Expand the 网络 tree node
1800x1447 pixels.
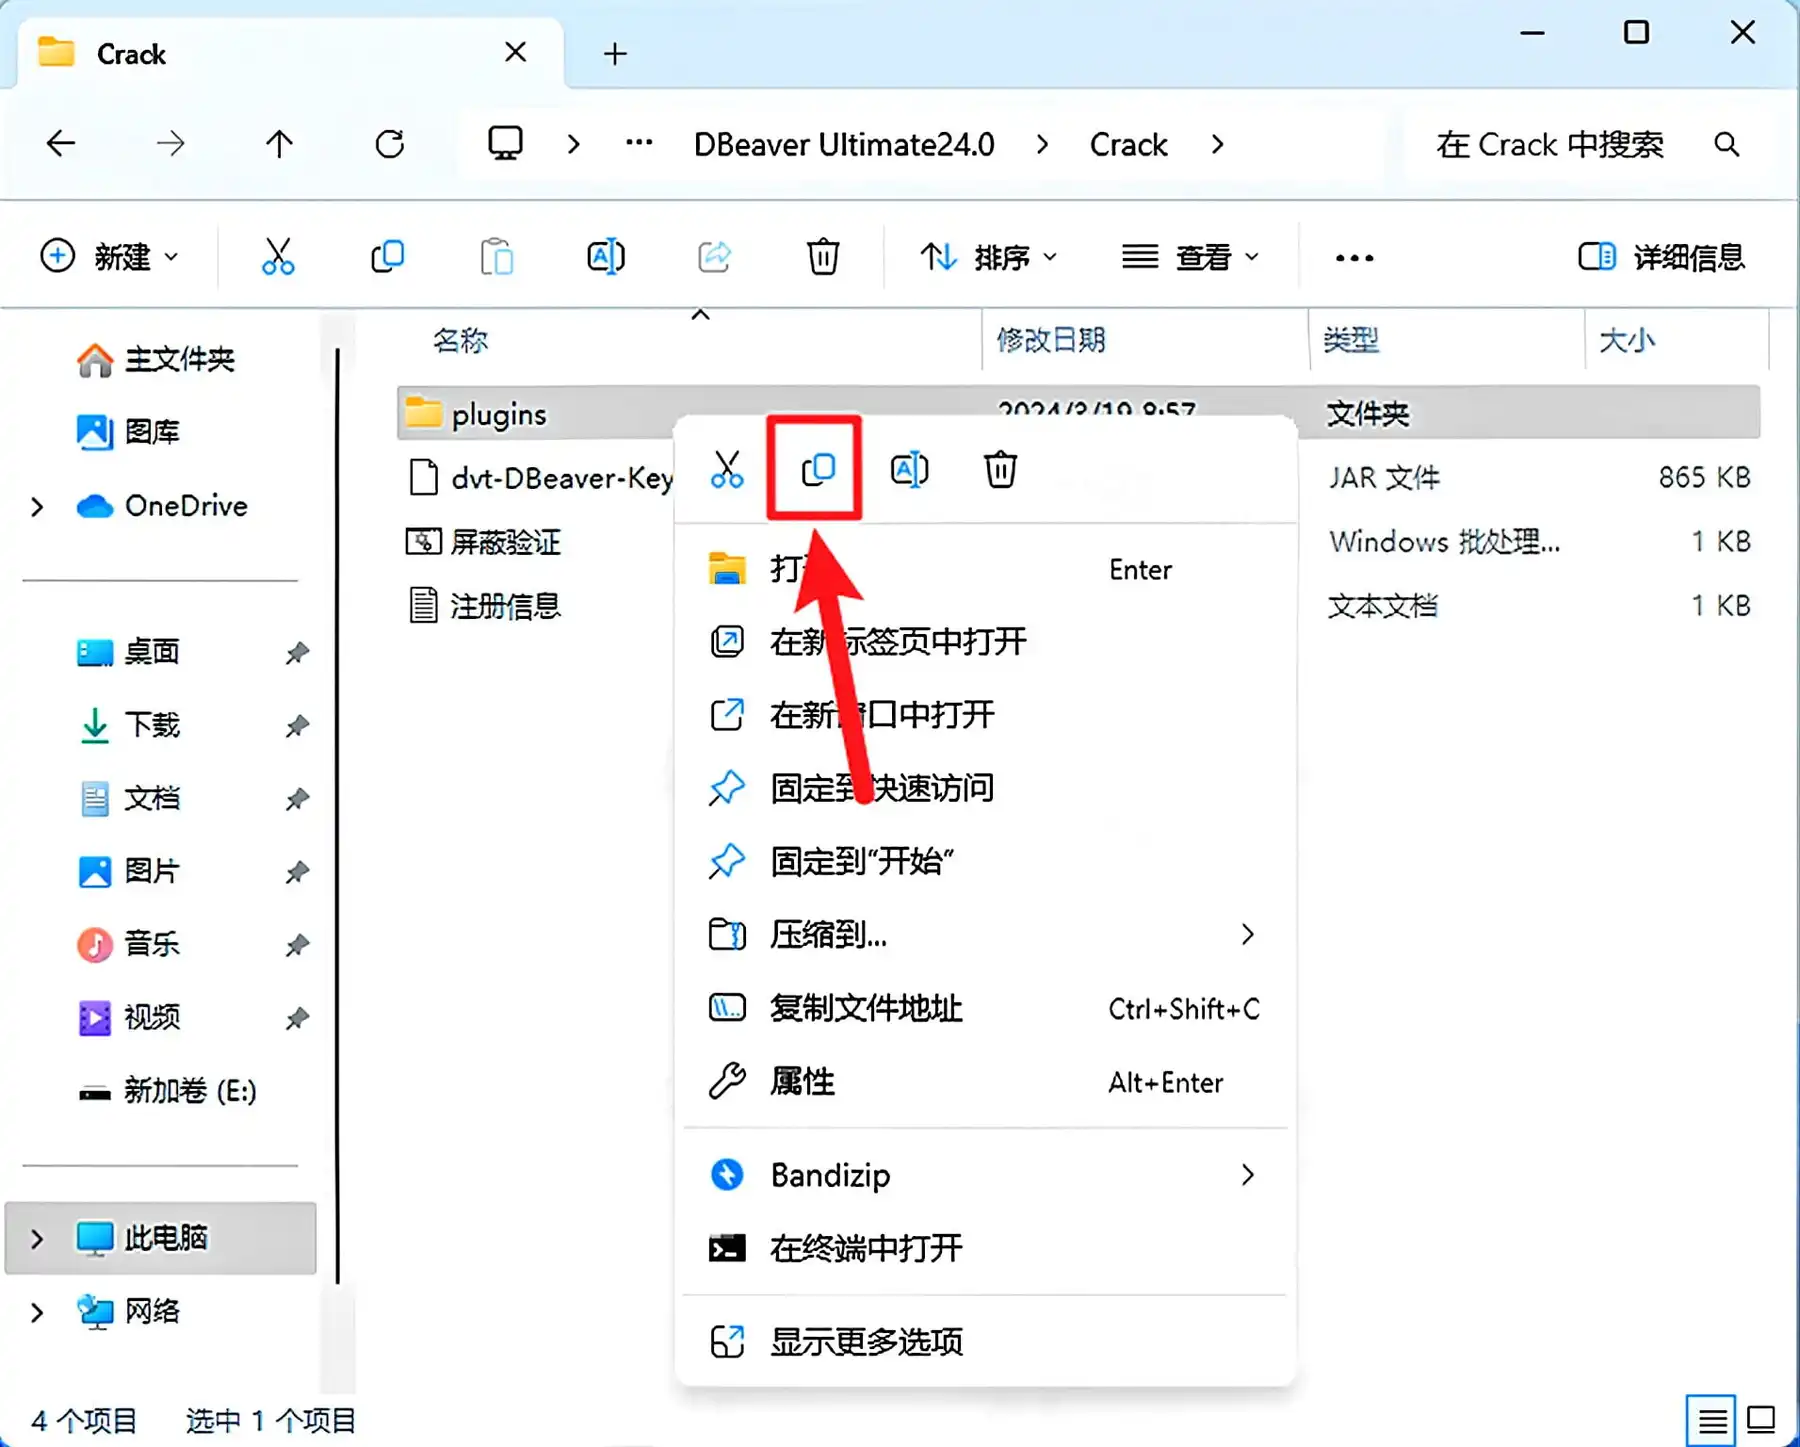pyautogui.click(x=37, y=1312)
